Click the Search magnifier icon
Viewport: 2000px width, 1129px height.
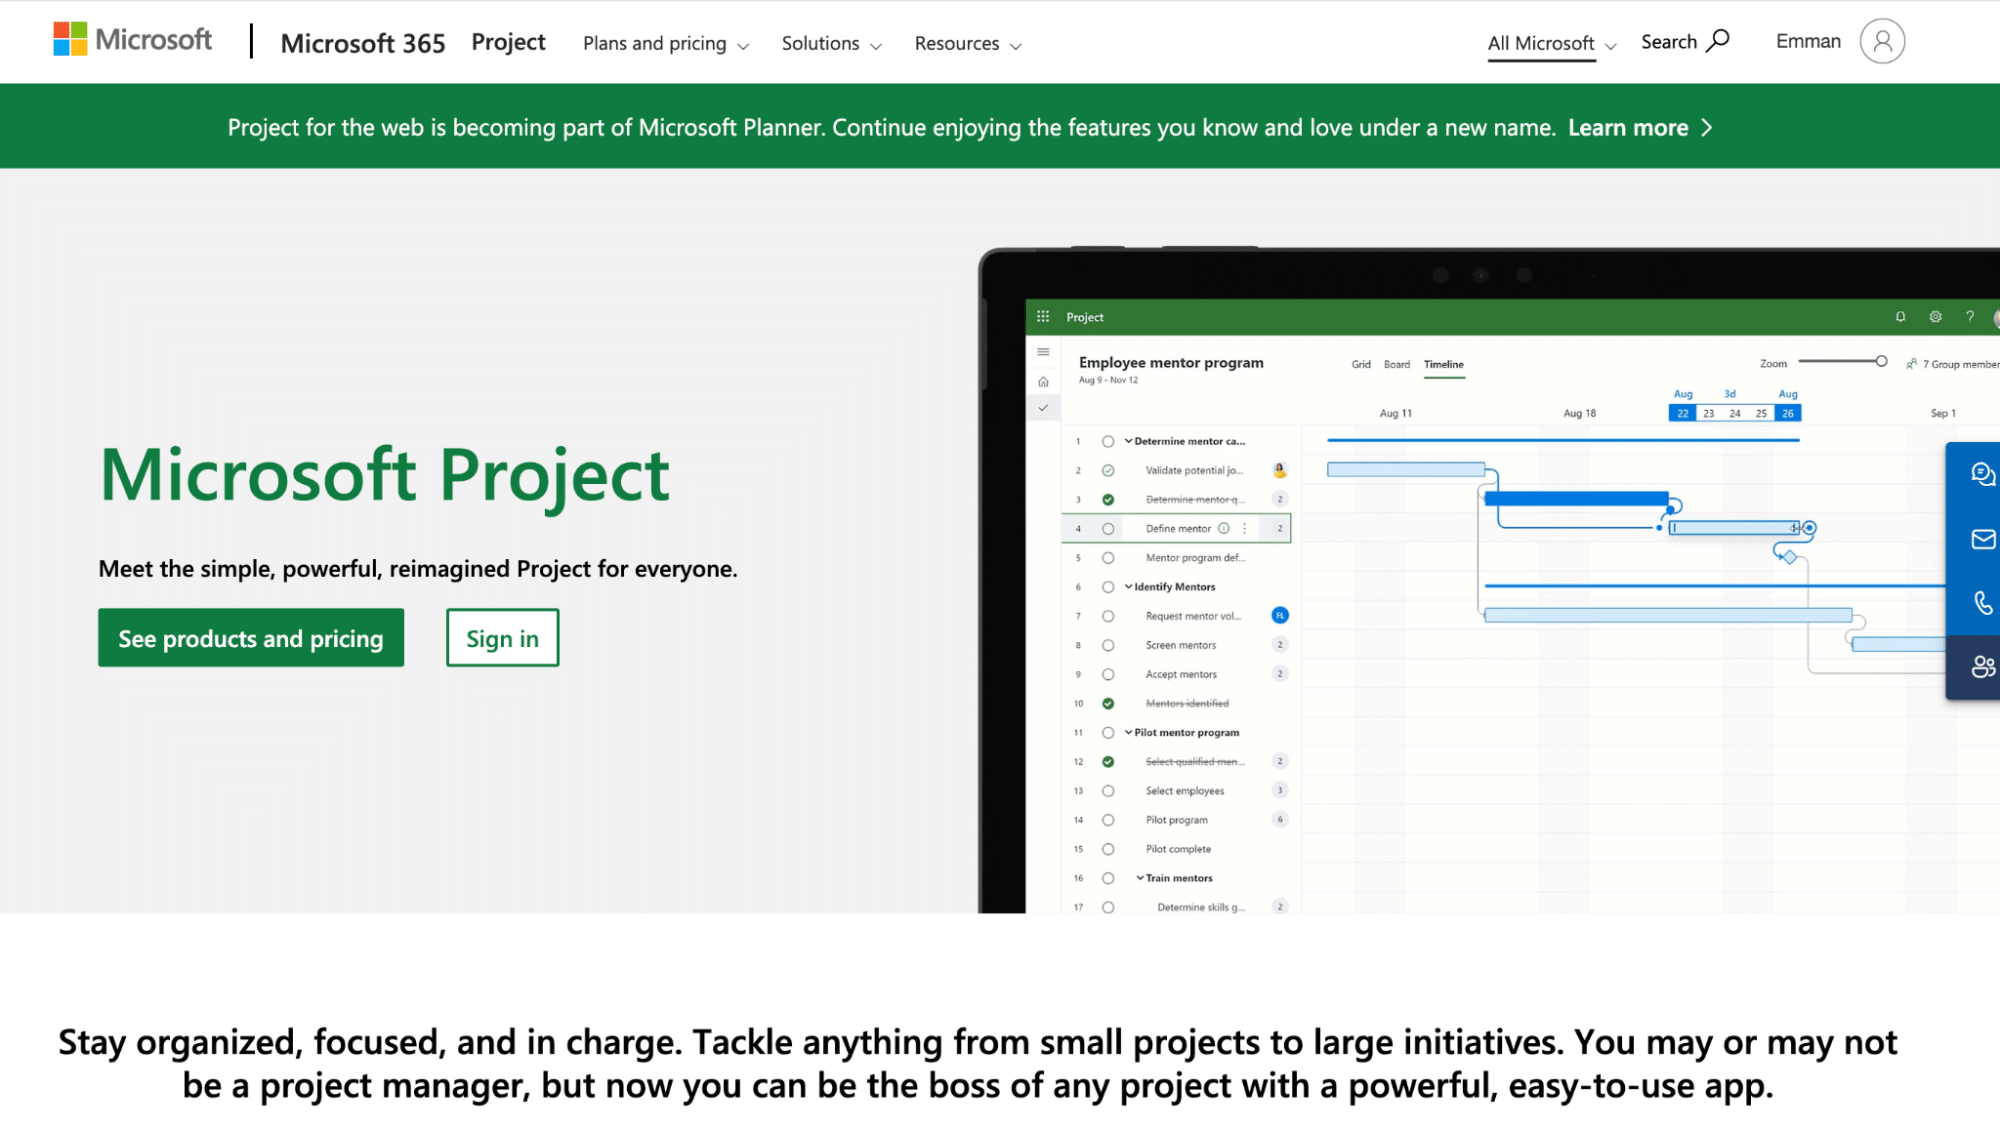(1718, 41)
